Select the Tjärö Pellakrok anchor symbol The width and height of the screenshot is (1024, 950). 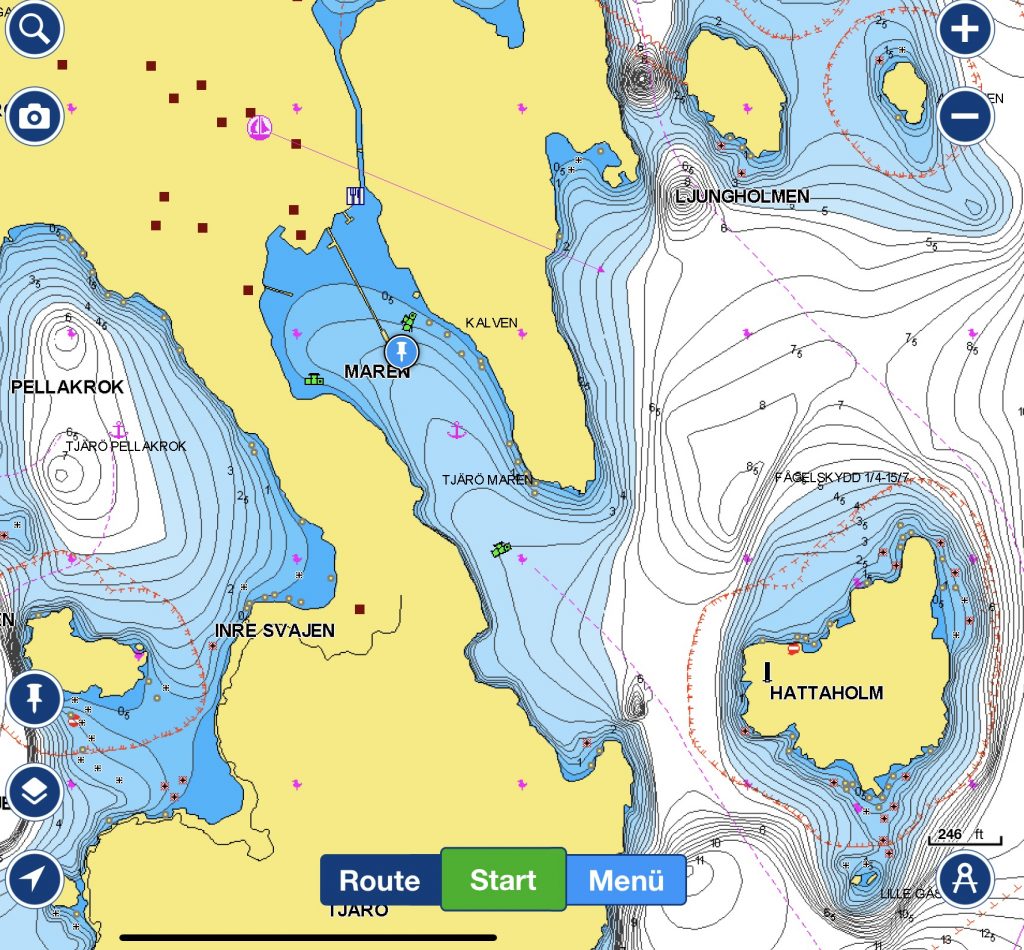point(118,430)
